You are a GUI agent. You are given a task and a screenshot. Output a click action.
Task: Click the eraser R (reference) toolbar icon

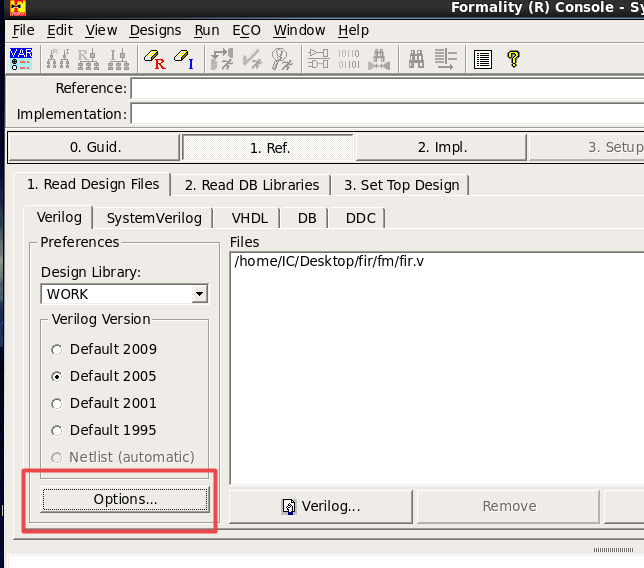pyautogui.click(x=154, y=59)
